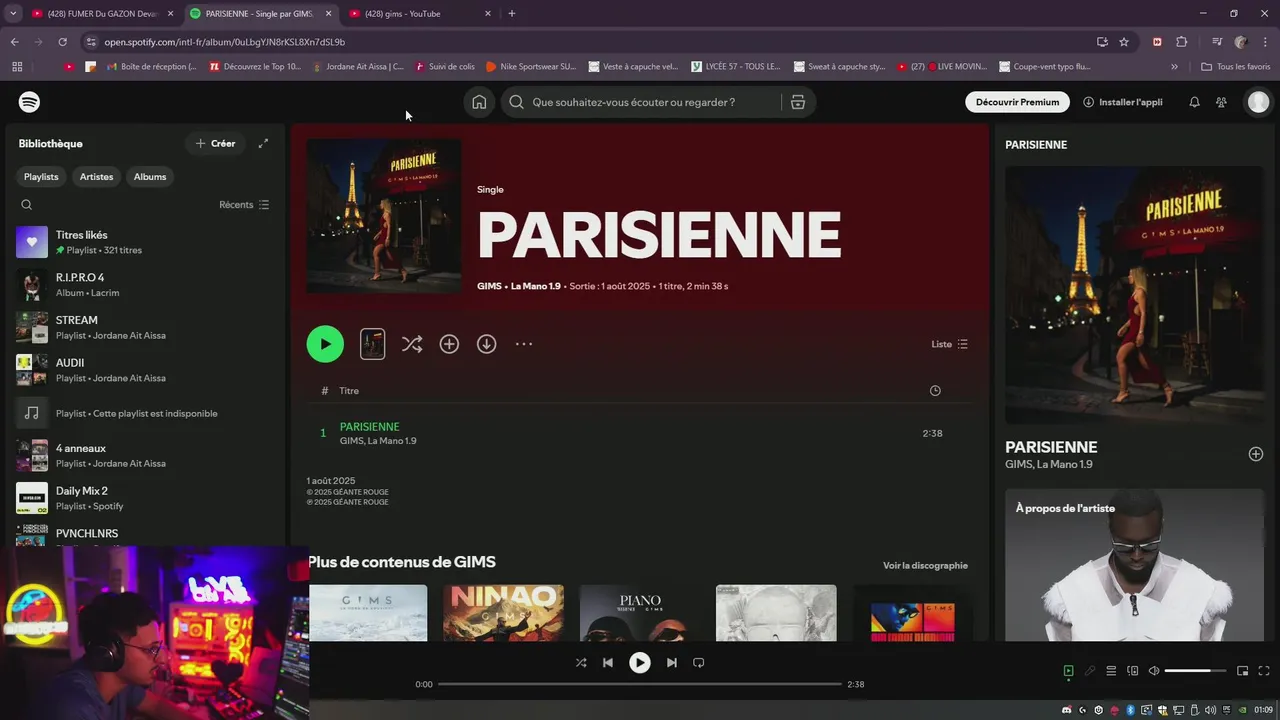Enable shuffle for this album
Screen dimensions: 1280x720
pos(411,344)
